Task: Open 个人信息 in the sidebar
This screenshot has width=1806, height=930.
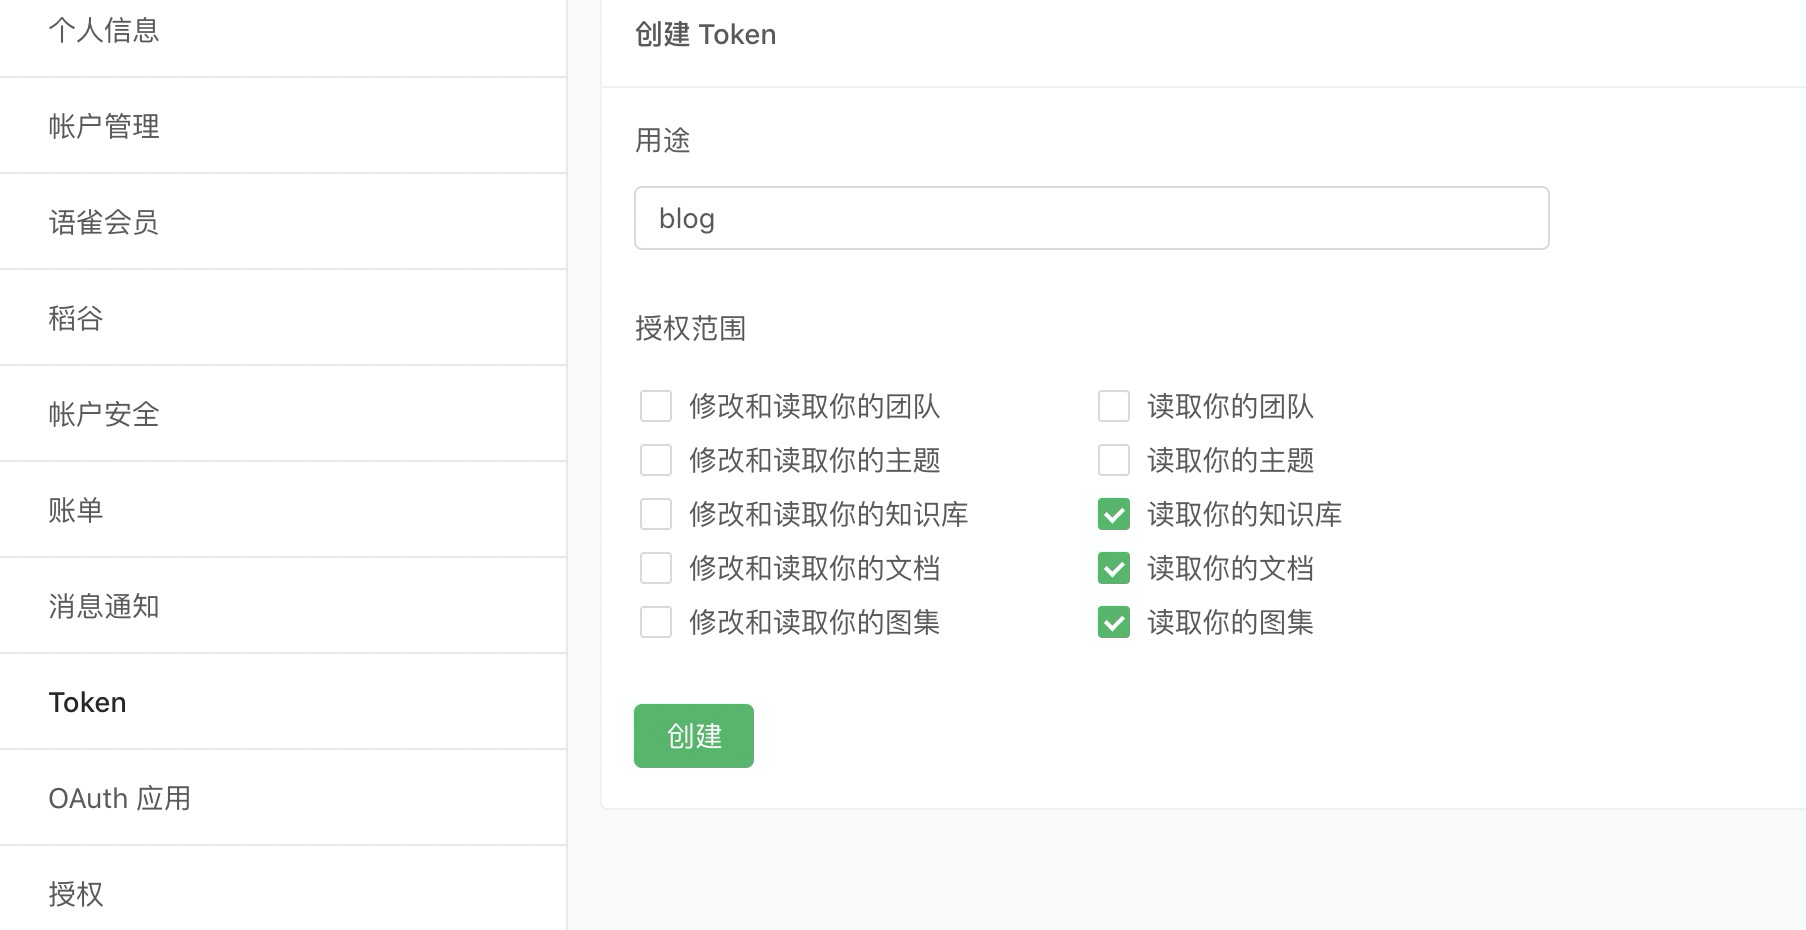Action: click(x=104, y=31)
